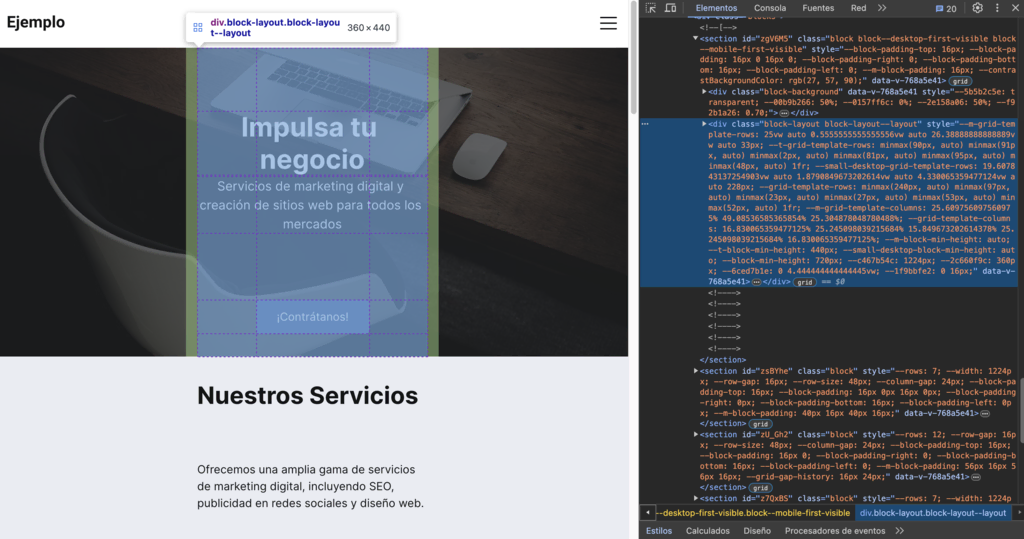
Task: Click the ¡Contrátanos! button
Action: (x=313, y=317)
